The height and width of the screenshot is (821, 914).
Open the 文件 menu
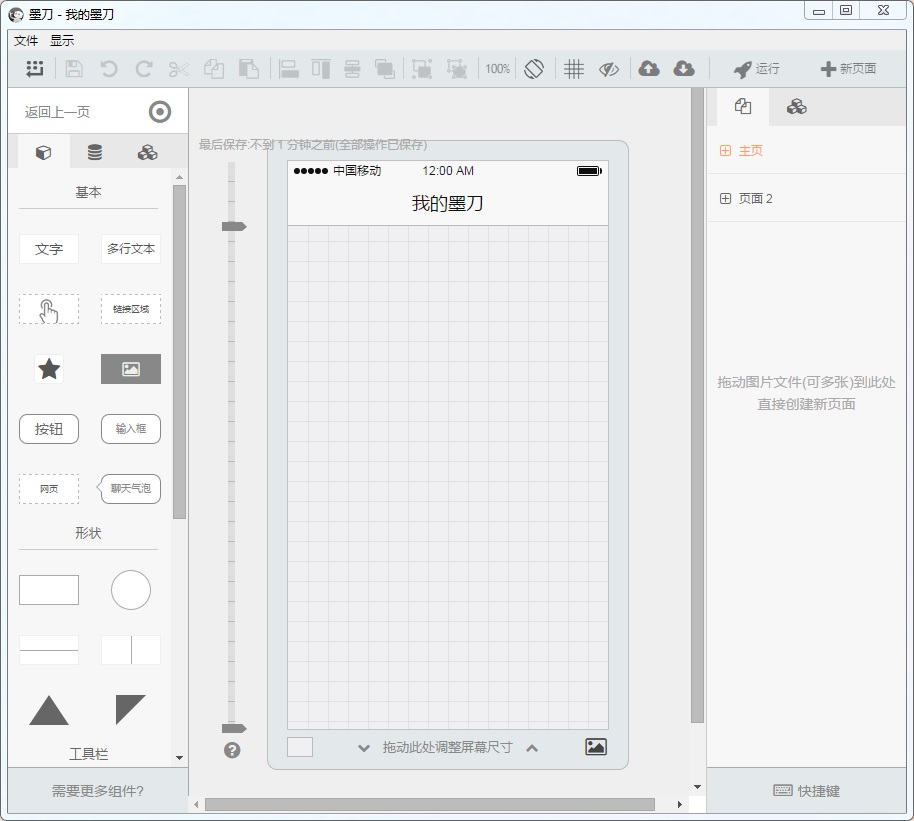click(x=26, y=40)
